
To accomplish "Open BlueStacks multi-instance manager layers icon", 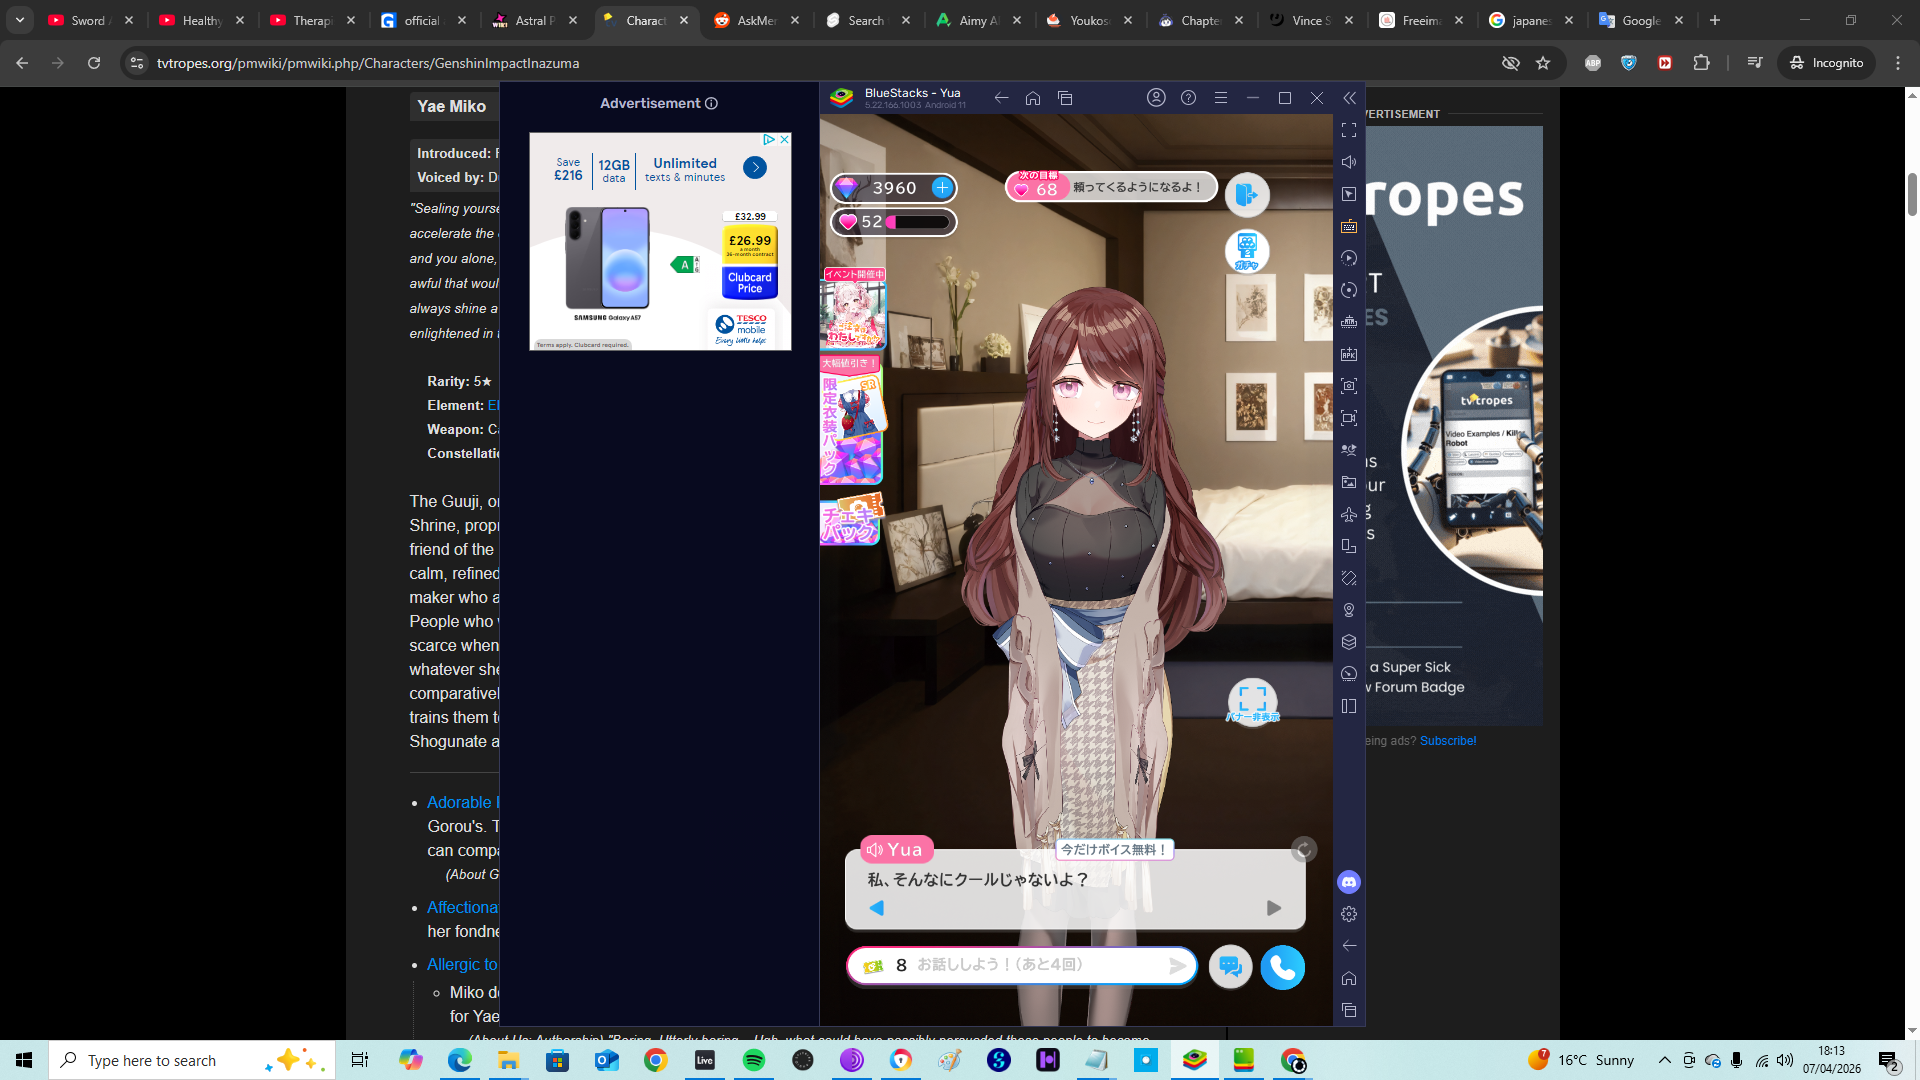I will [x=1349, y=642].
